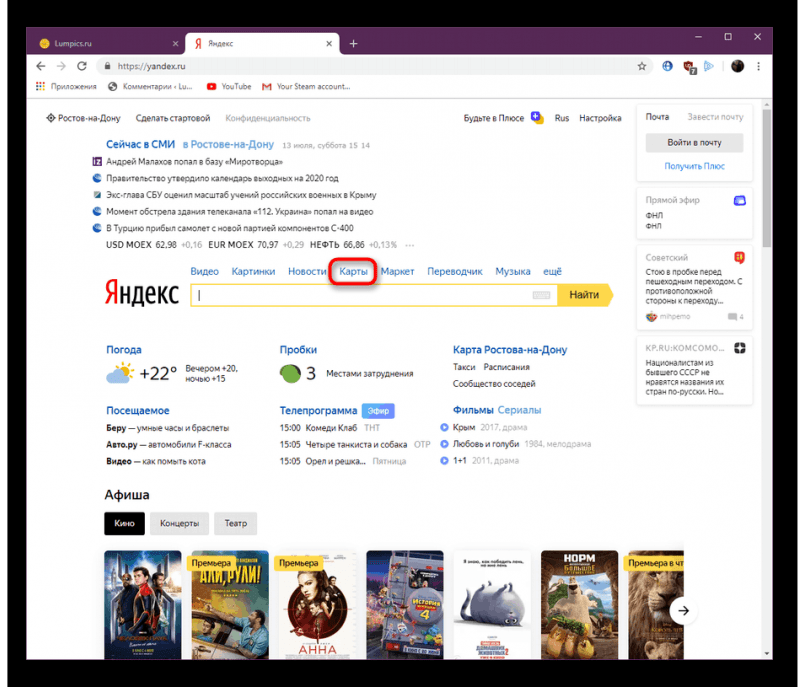The image size is (800, 687).
Task: Open the Rus language selector
Action: (x=562, y=118)
